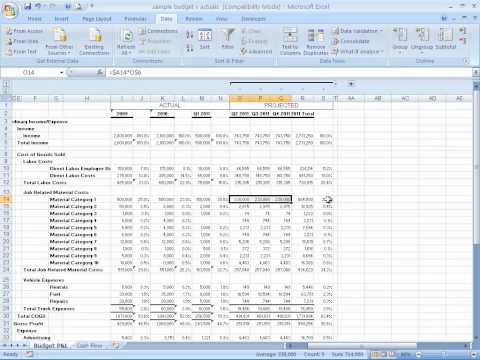Import data From Text
Screen dimensions: 480x360
click(22, 52)
